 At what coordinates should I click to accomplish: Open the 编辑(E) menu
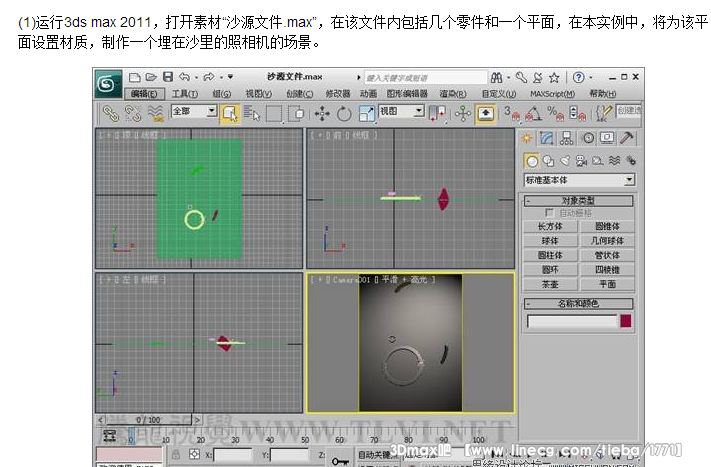(x=144, y=94)
